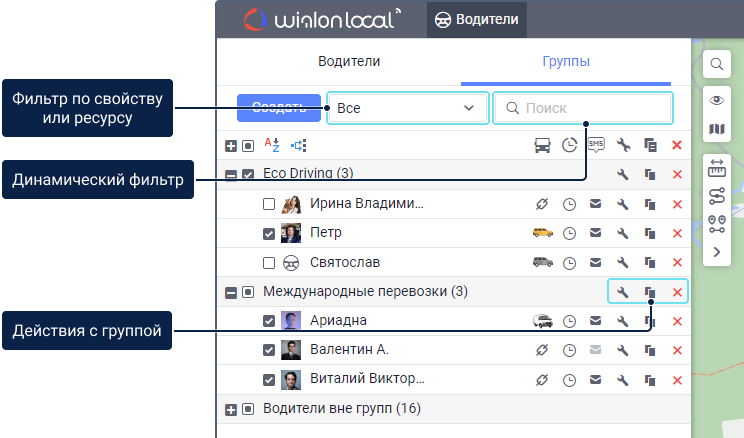Switch to the Группы tab
Viewport: 744px width, 438px height.
tap(566, 61)
